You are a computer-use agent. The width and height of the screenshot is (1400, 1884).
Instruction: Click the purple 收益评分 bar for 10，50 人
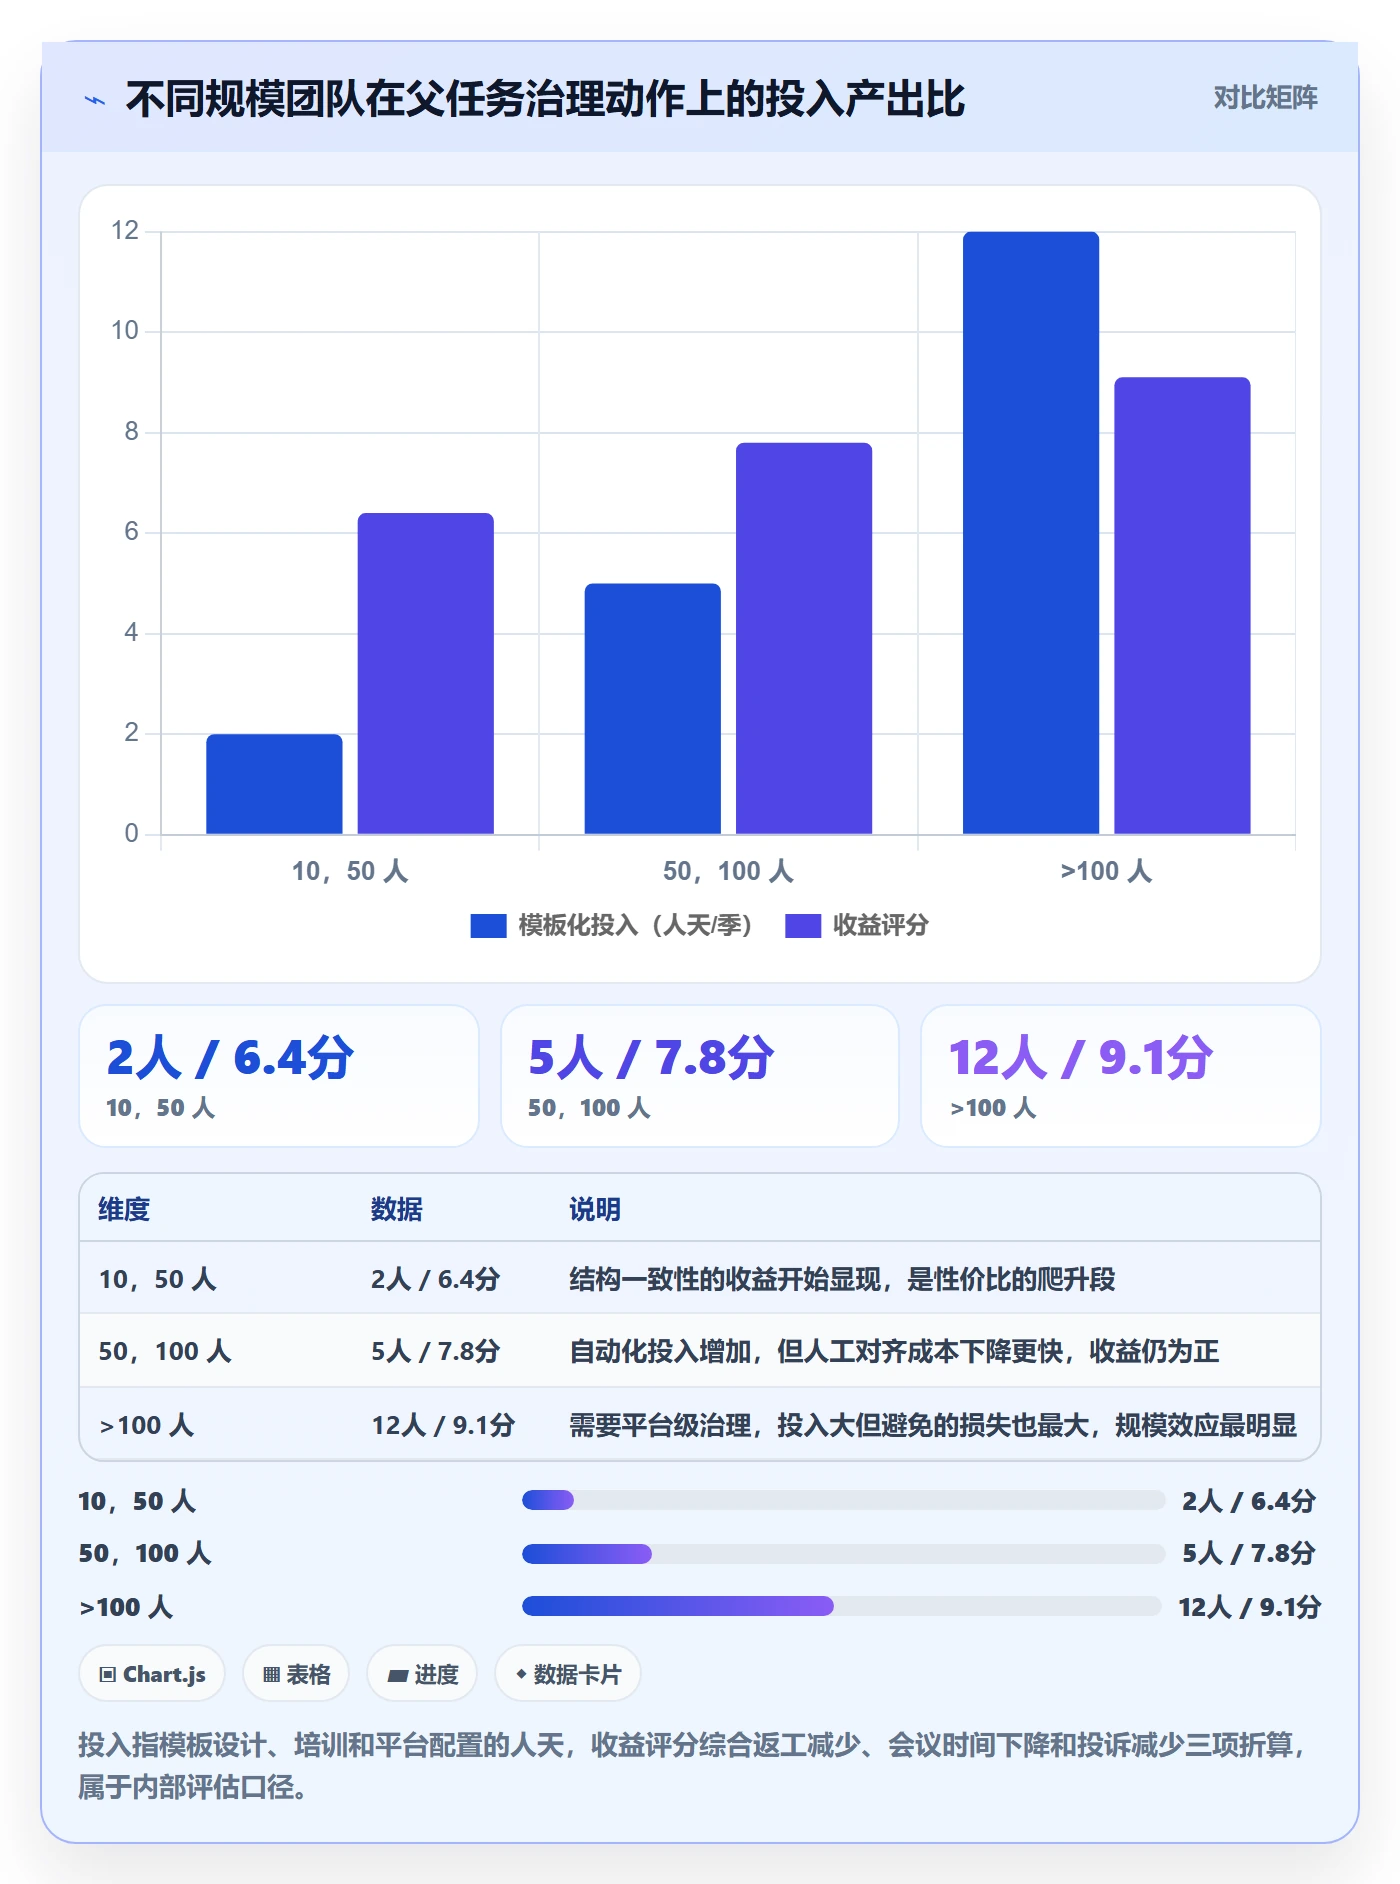point(426,673)
